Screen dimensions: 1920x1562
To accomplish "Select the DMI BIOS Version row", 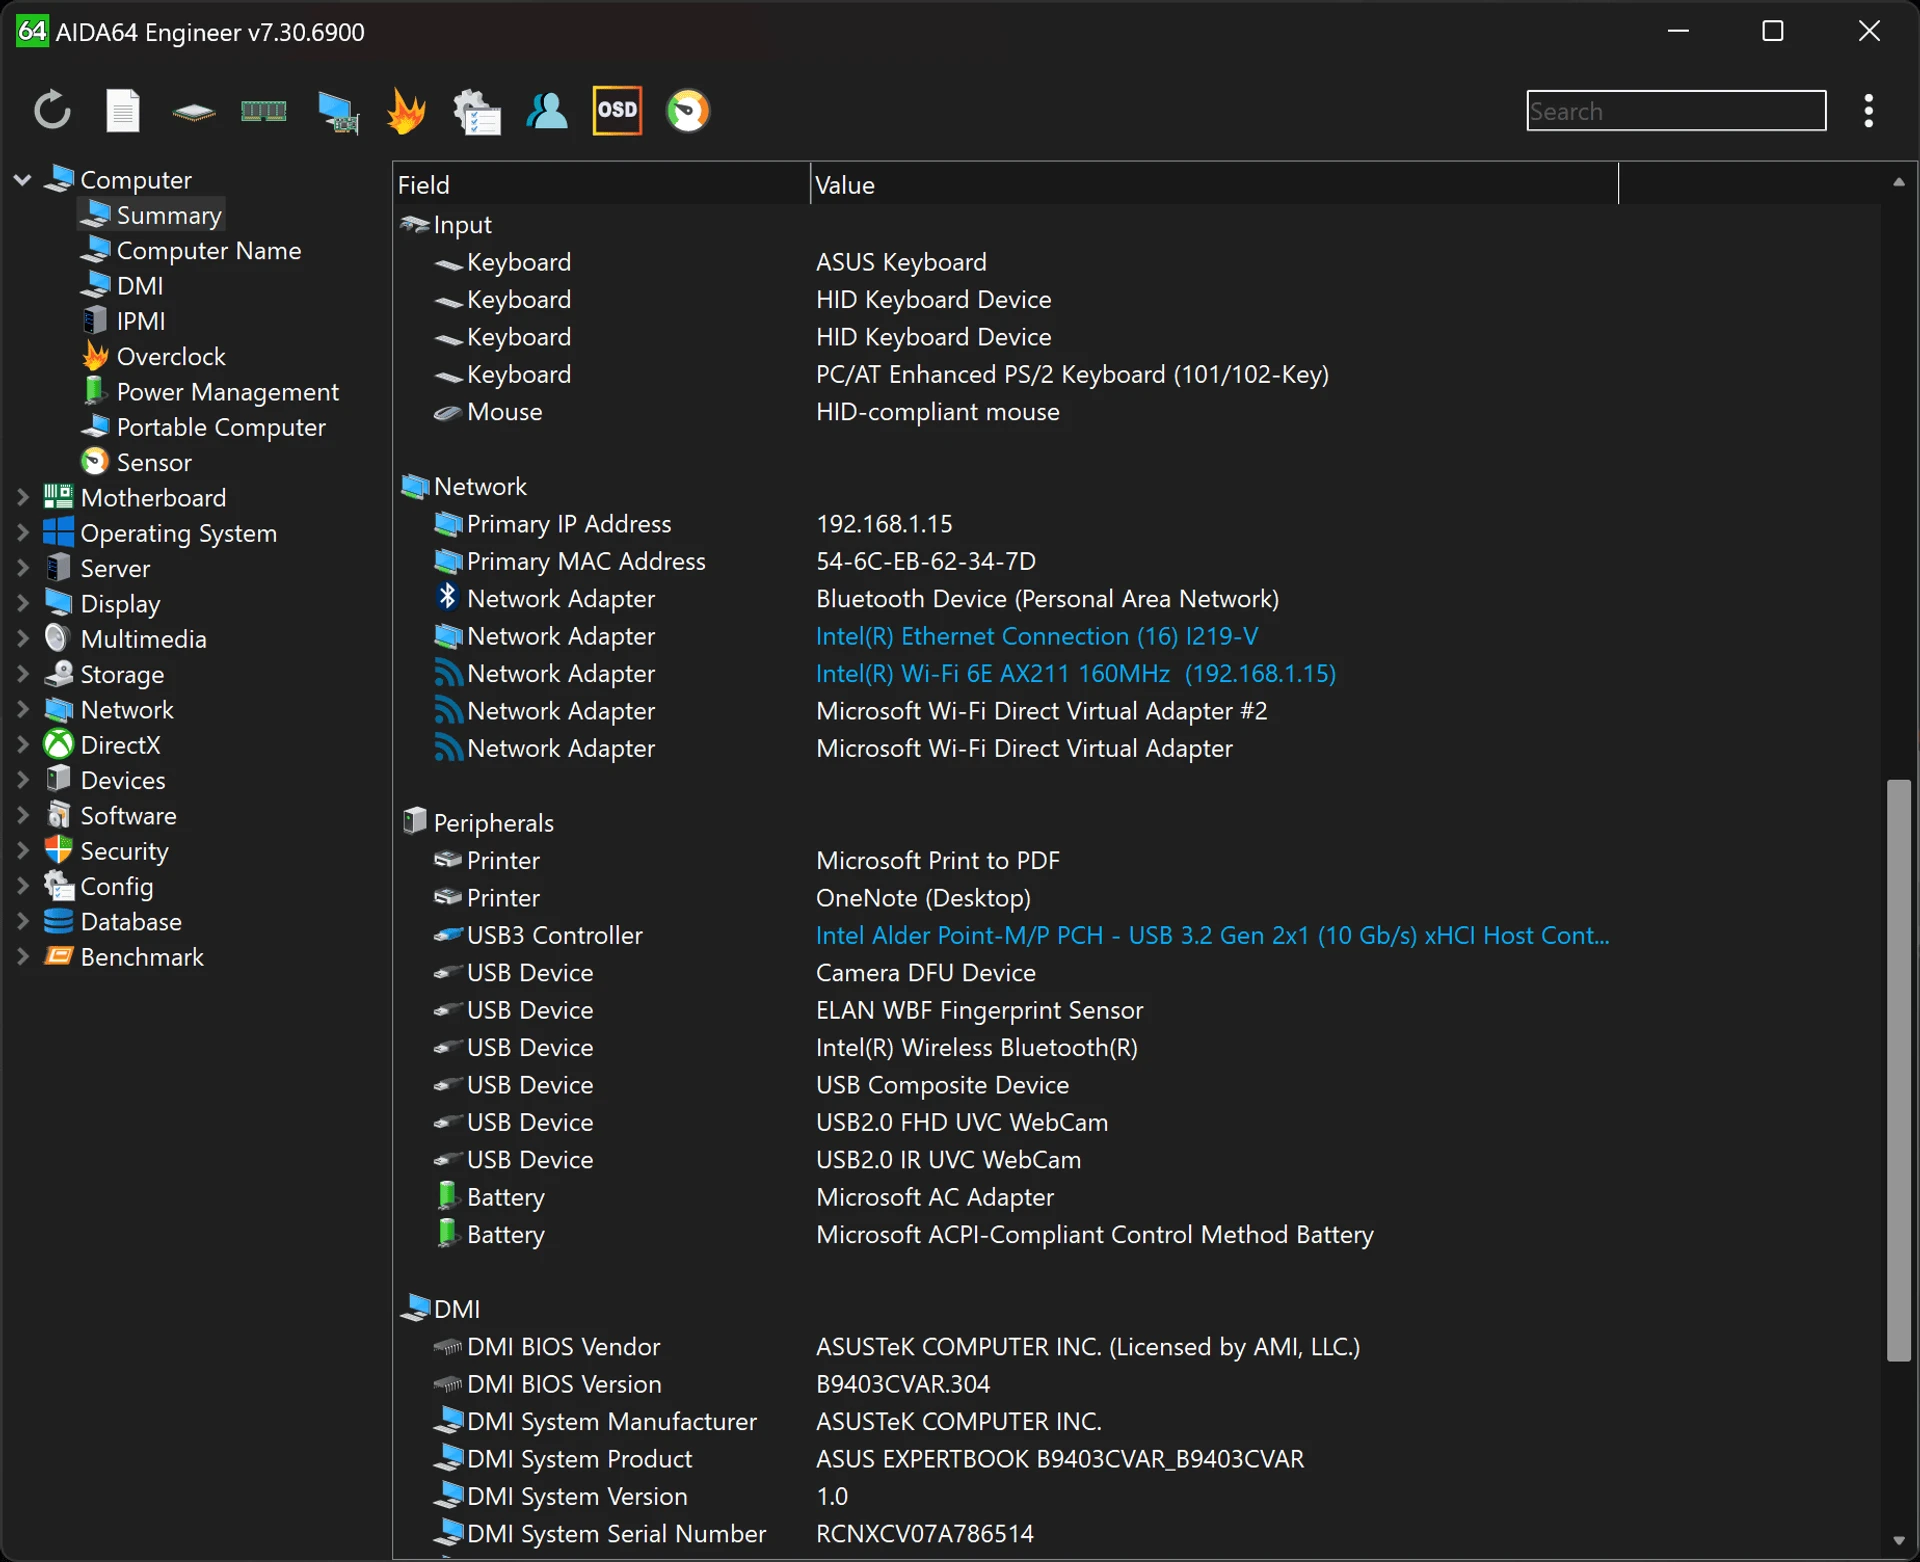I will (x=1136, y=1384).
